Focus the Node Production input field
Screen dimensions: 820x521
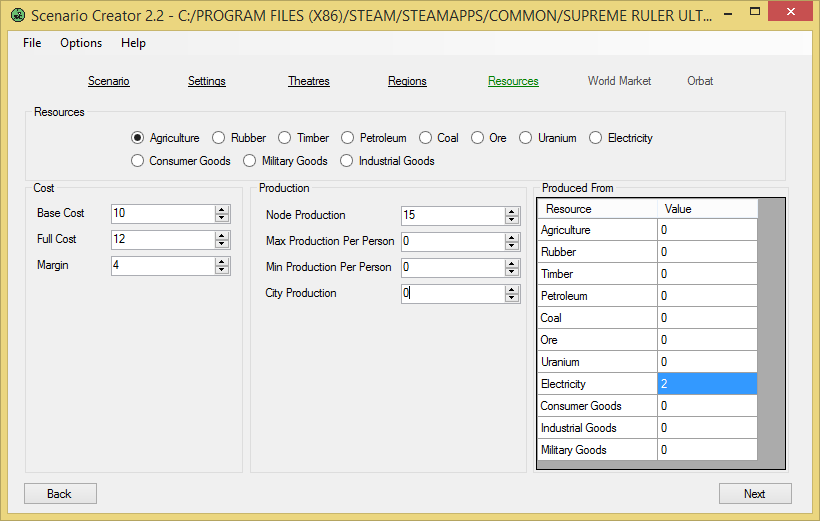pyautogui.click(x=453, y=216)
